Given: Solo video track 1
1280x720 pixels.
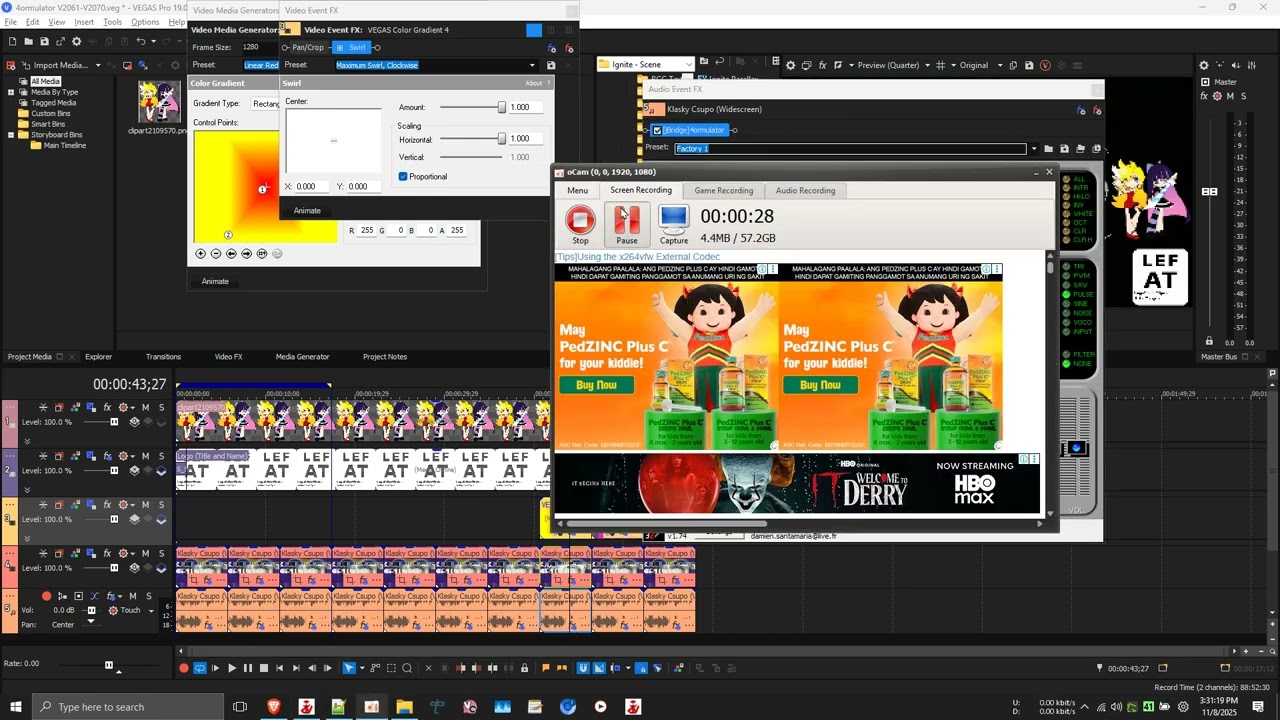Looking at the screenshot, I should click(x=161, y=407).
